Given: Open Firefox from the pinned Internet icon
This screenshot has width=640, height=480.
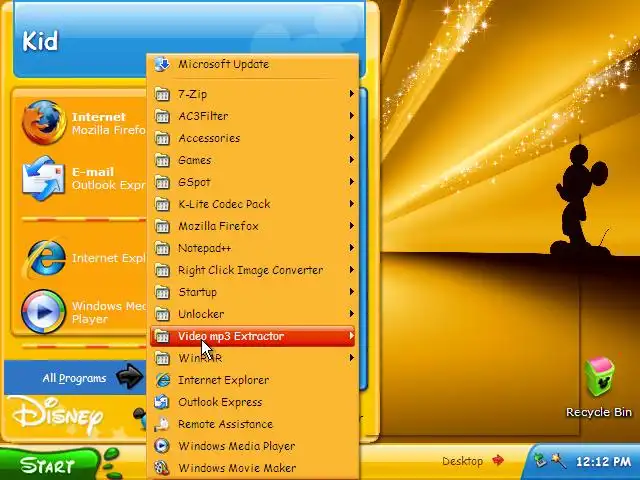Looking at the screenshot, I should click(x=44, y=122).
